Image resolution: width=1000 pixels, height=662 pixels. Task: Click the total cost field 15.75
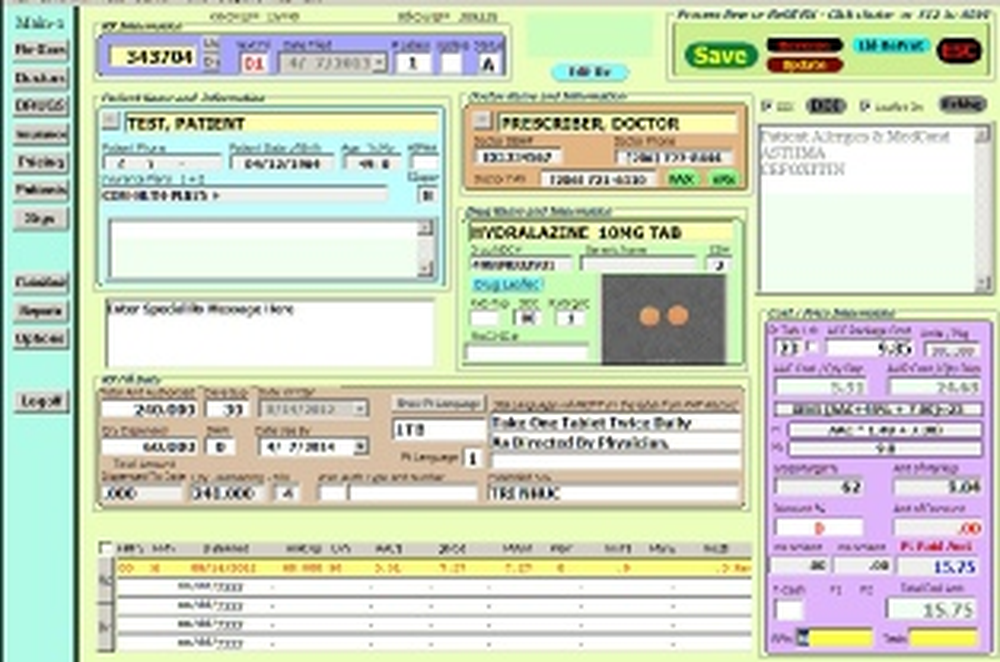tap(932, 610)
